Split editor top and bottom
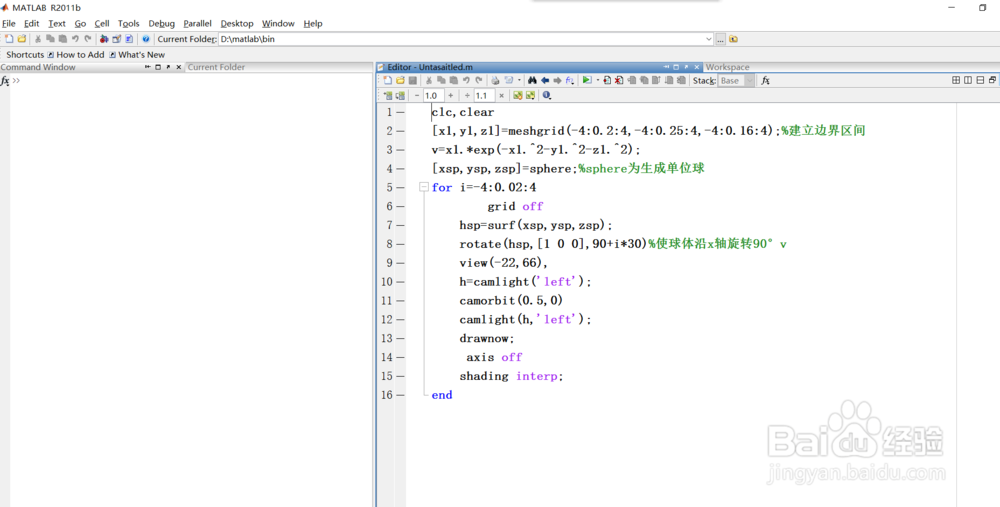1000x507 pixels. click(980, 80)
